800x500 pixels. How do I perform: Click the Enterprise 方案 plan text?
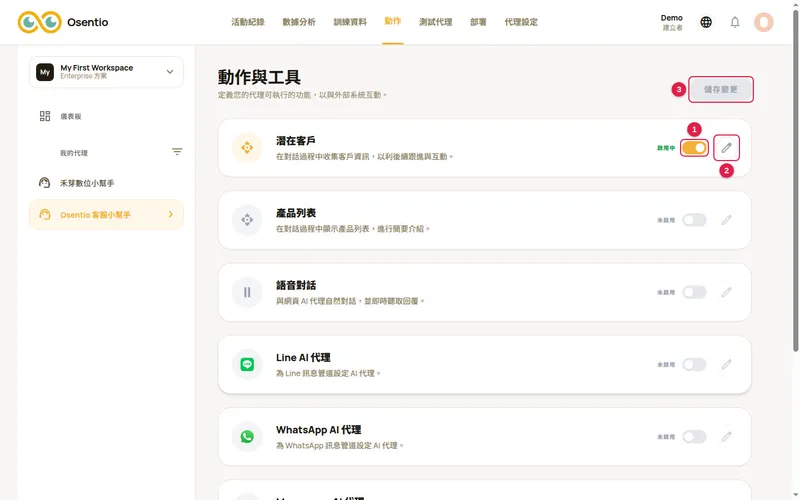pyautogui.click(x=84, y=76)
